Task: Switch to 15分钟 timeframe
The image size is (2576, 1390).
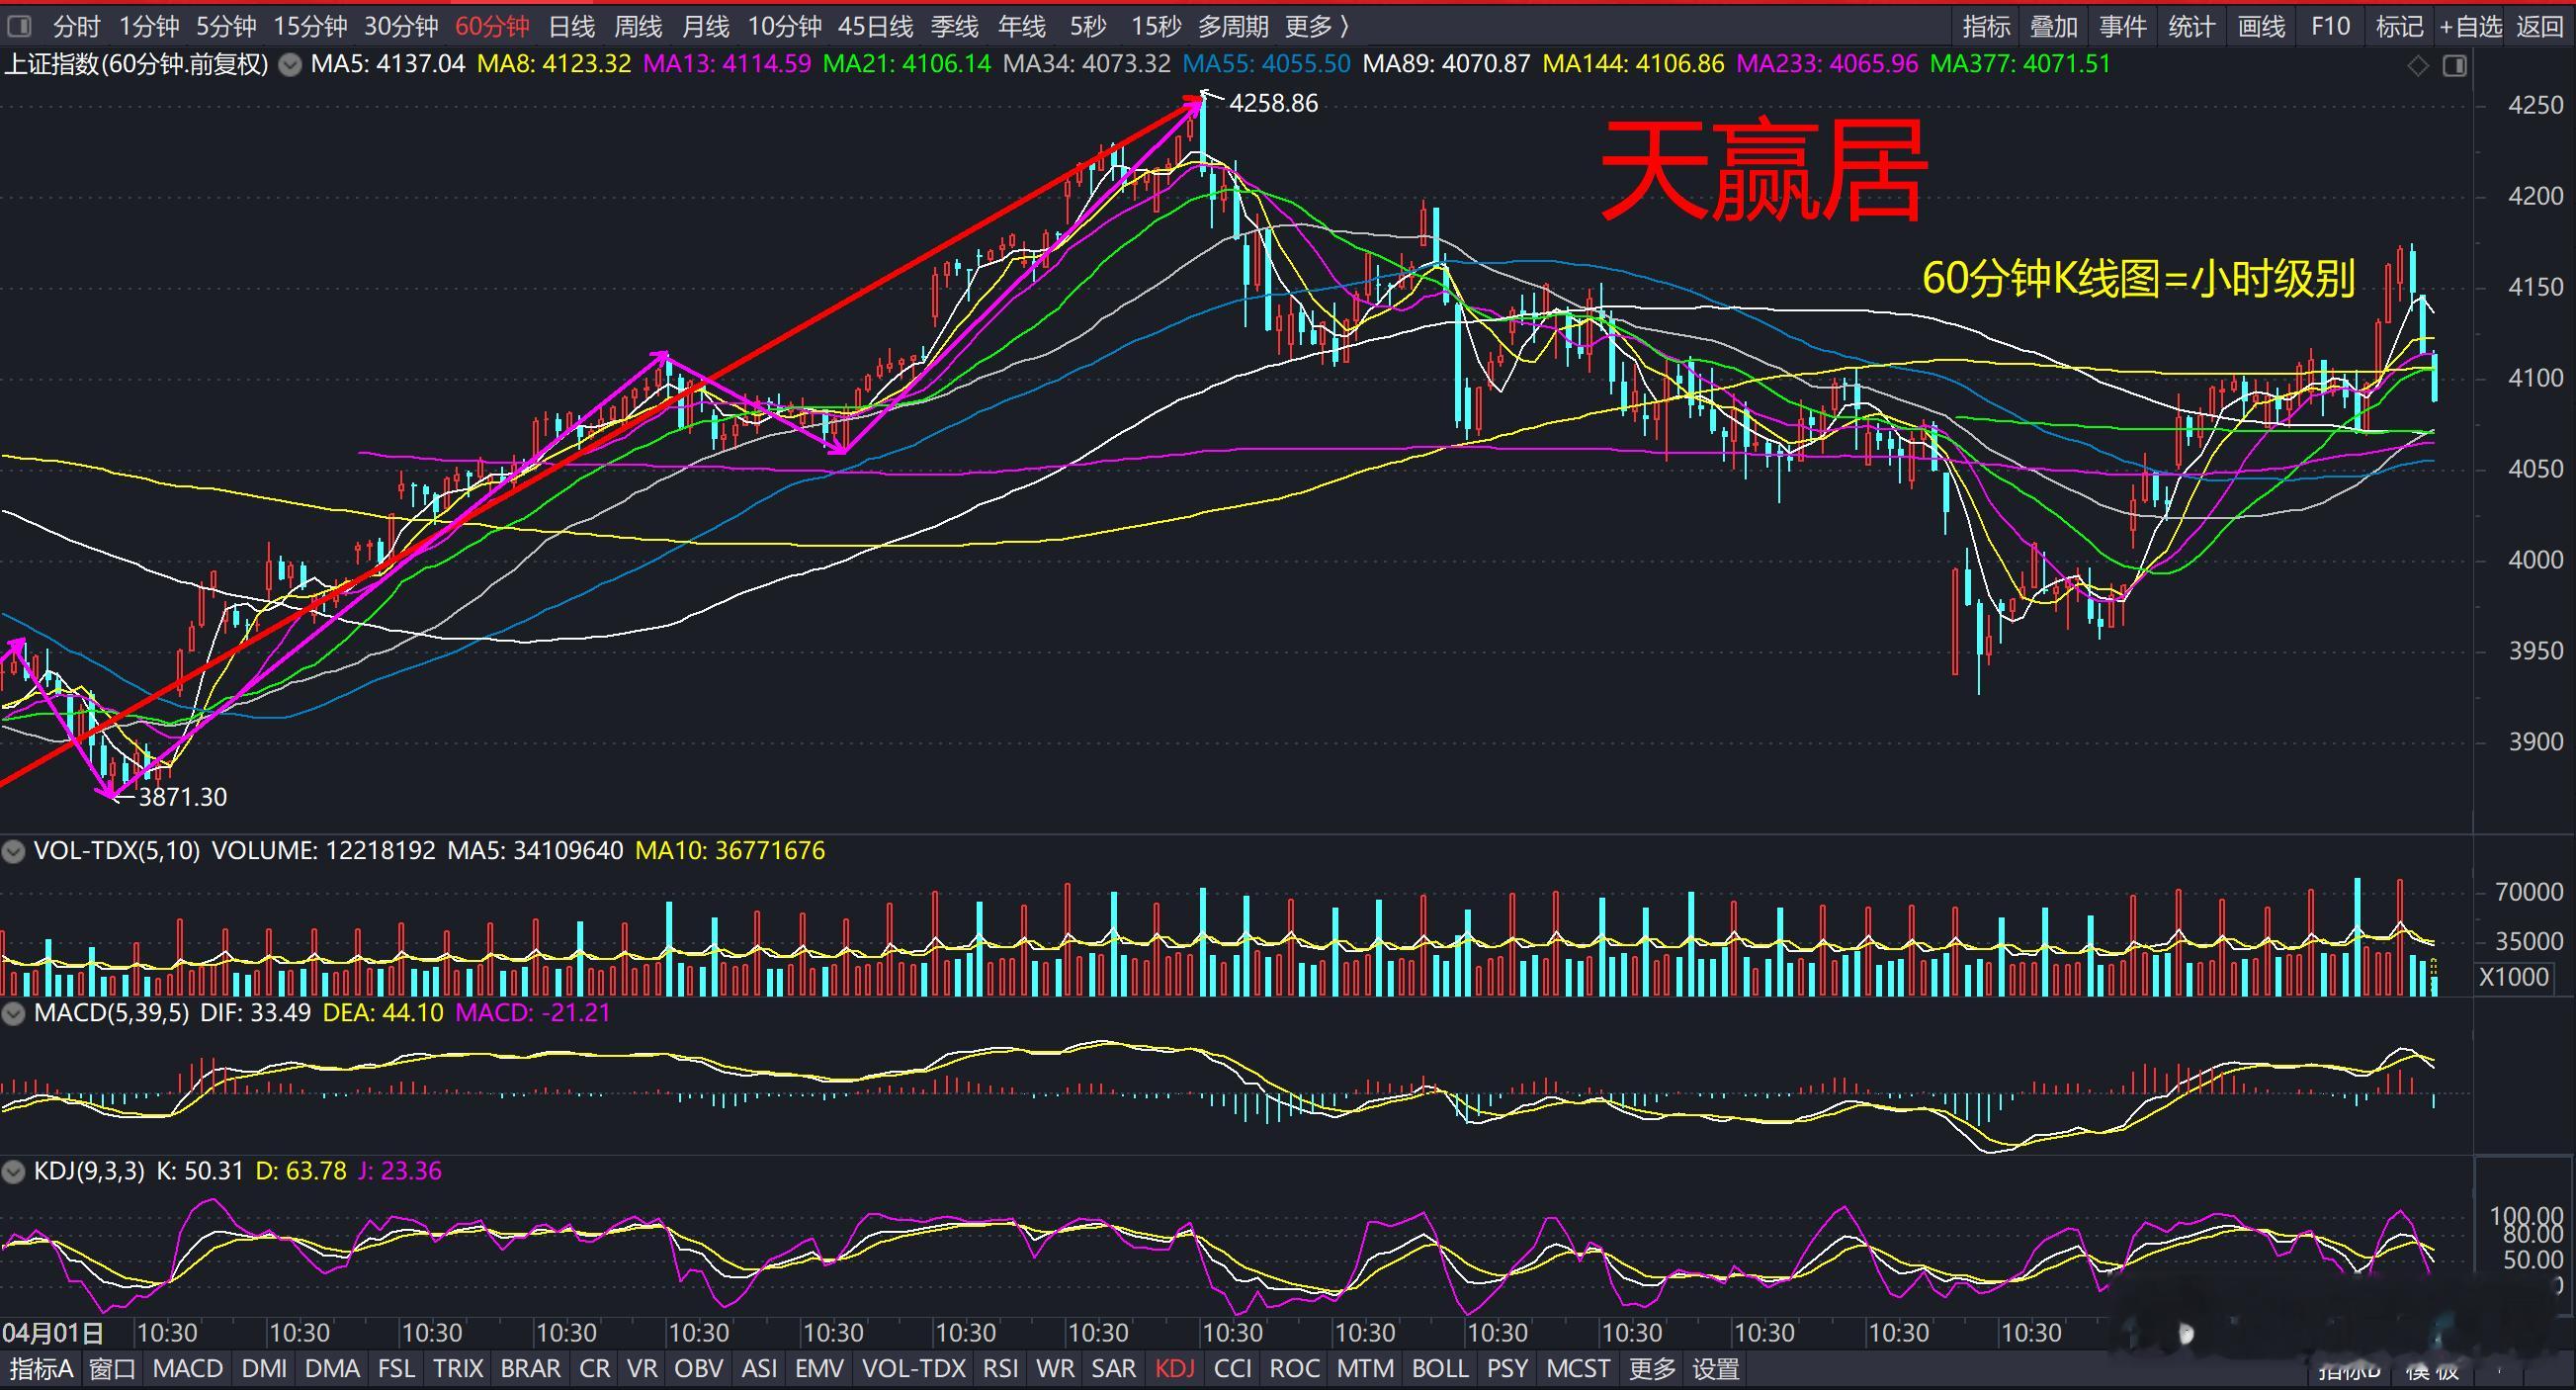Action: coord(310,26)
